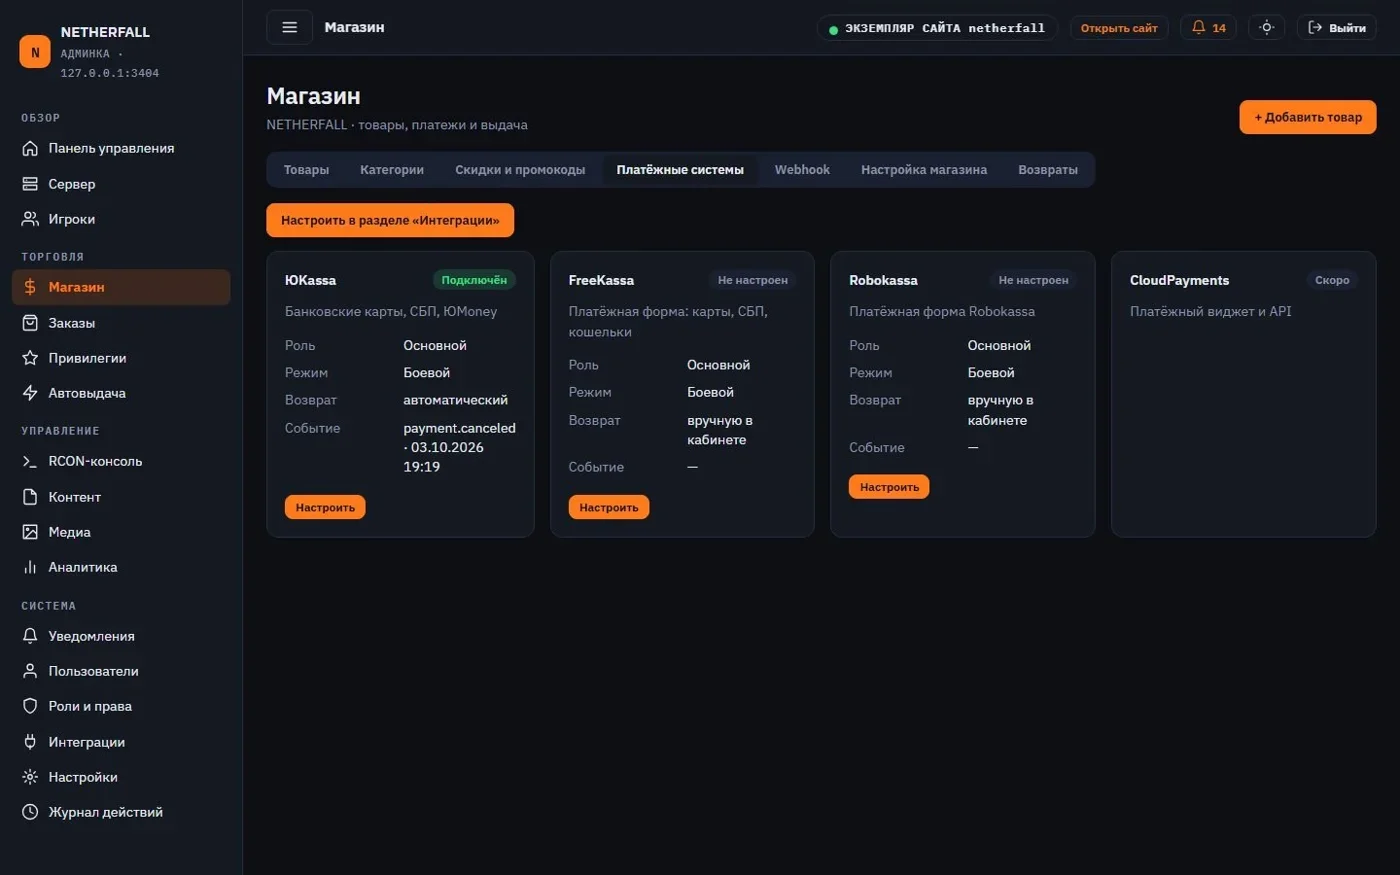
Task: Click the Выйти logout button
Action: [1337, 28]
